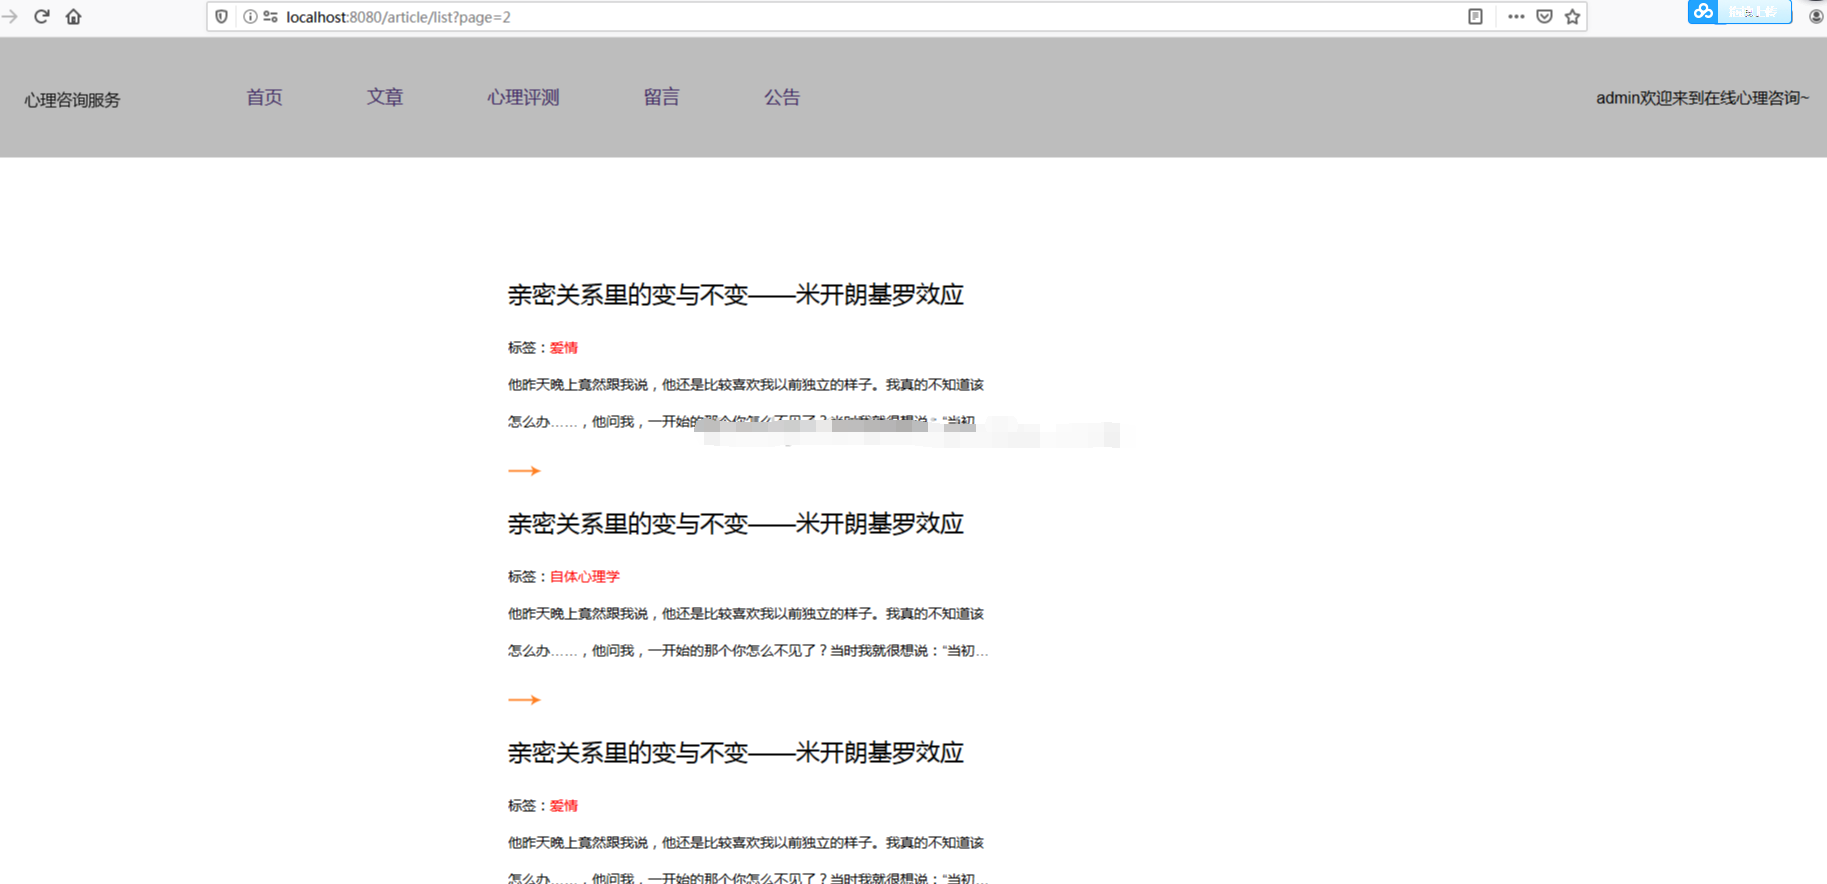Click second article's summary line ending 当初…

(x=748, y=651)
